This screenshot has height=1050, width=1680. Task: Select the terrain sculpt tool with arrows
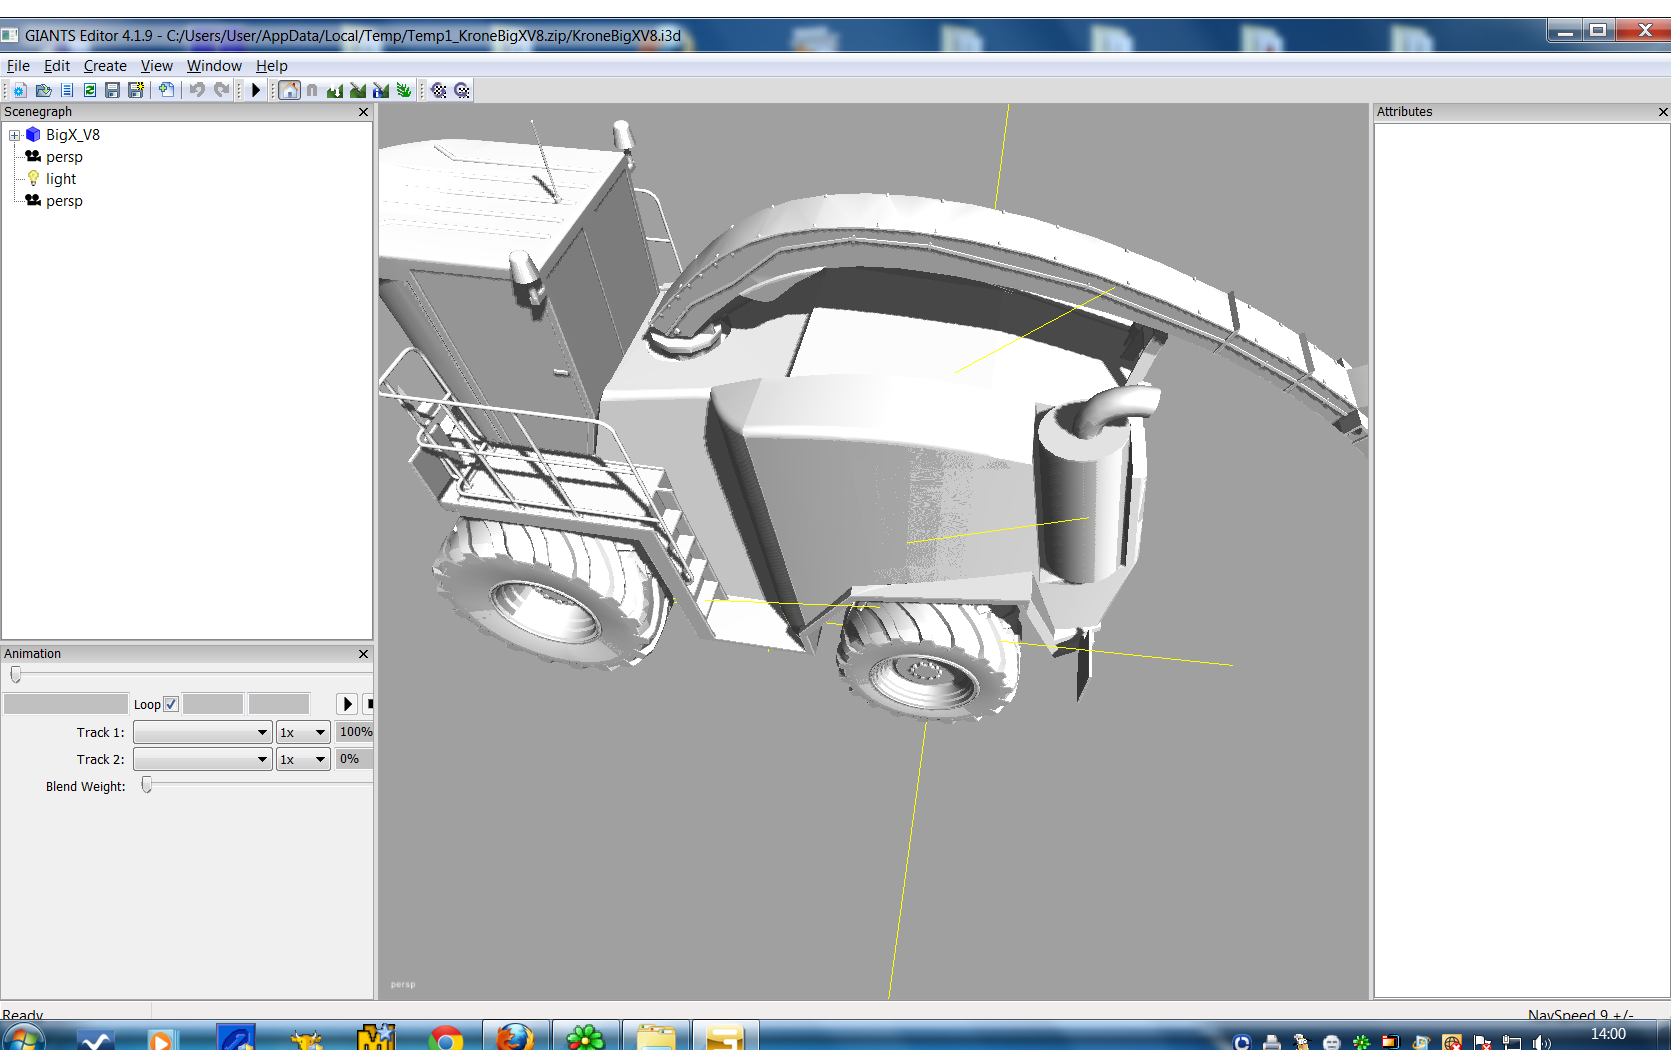click(x=335, y=90)
